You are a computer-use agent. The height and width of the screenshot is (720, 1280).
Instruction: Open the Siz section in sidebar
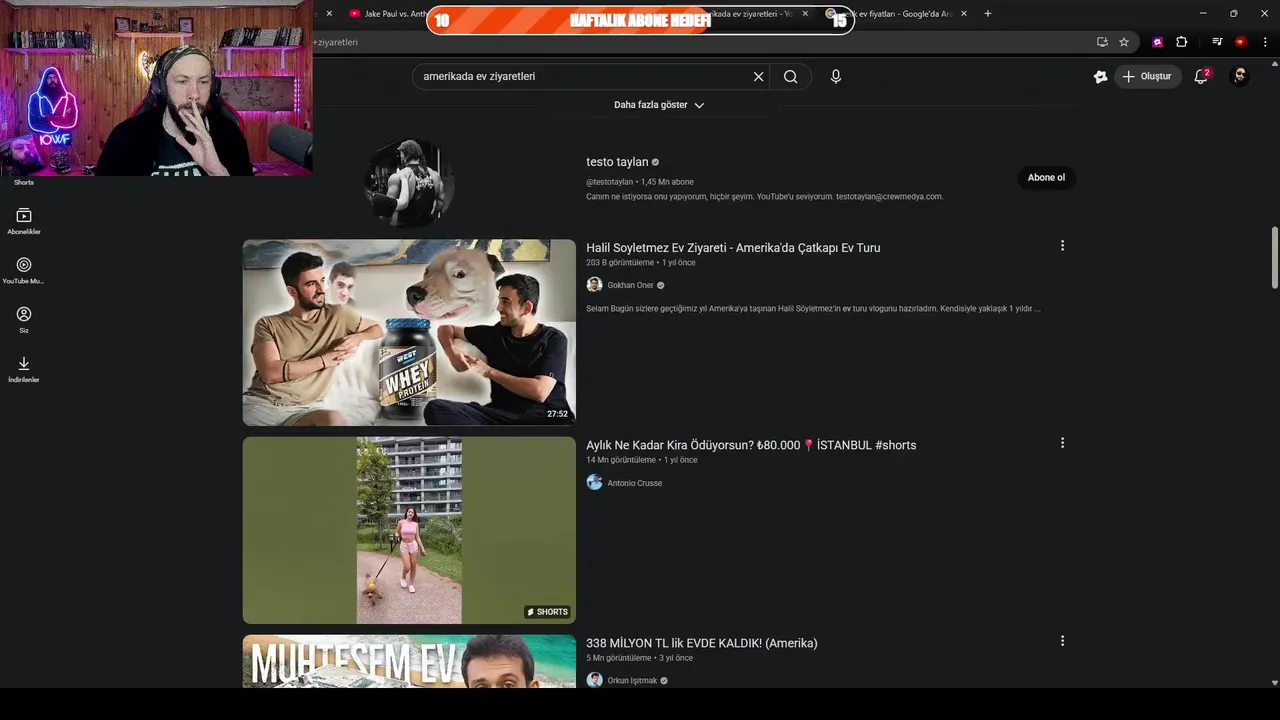click(24, 320)
